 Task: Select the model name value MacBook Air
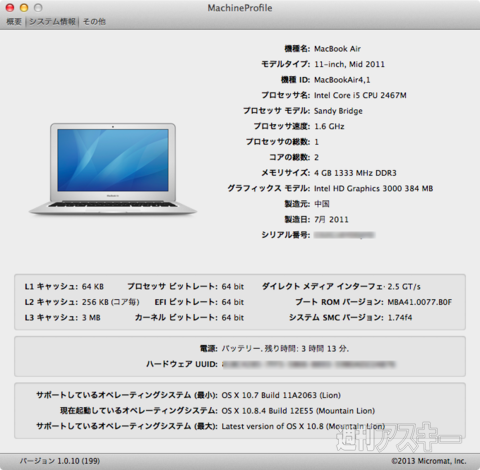[337, 49]
